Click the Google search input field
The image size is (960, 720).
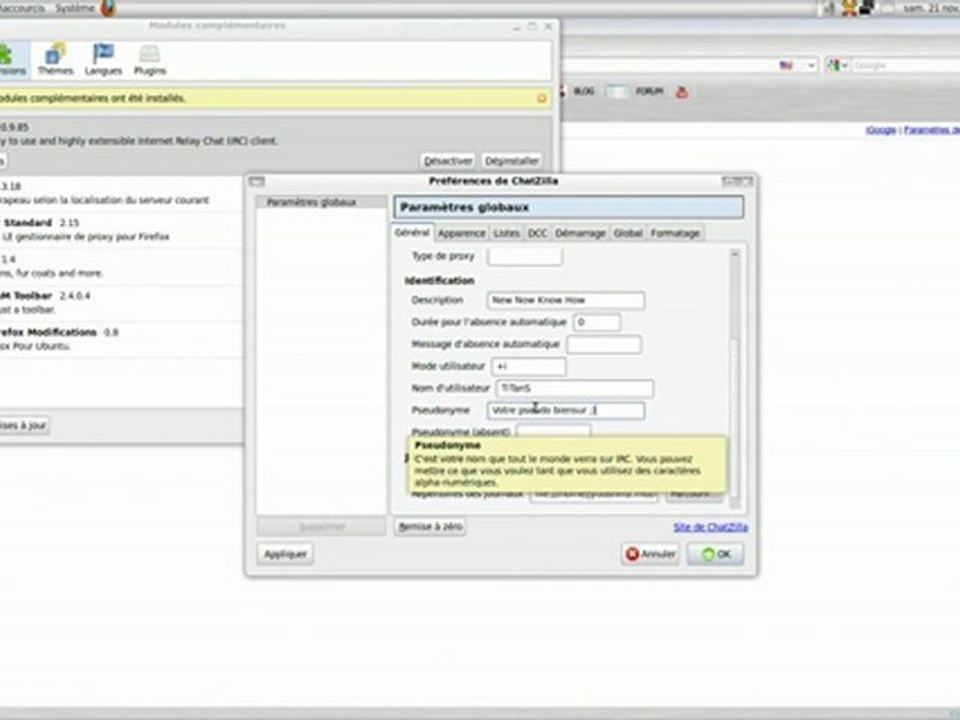click(905, 65)
